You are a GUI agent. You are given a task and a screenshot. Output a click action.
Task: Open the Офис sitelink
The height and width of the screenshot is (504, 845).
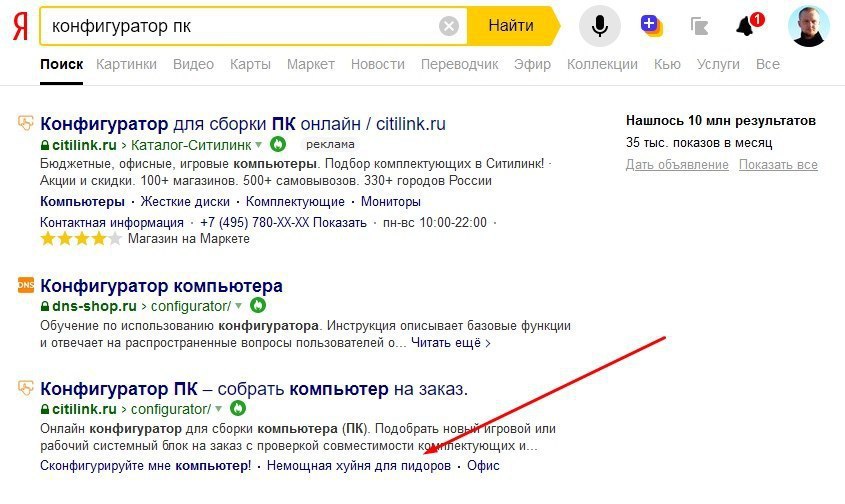tap(483, 466)
